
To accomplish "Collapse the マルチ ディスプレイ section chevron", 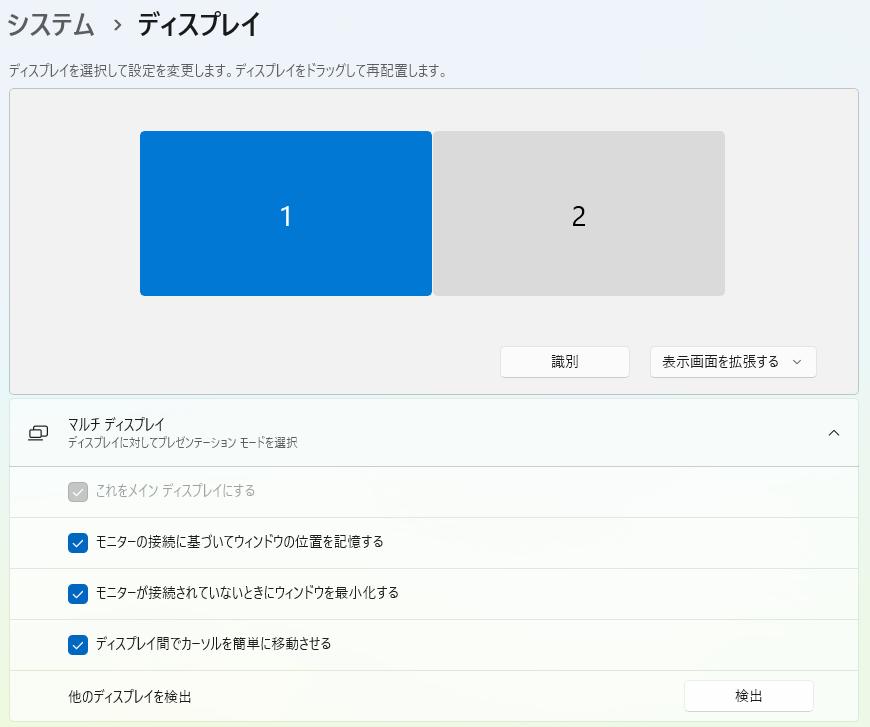I will point(834,433).
